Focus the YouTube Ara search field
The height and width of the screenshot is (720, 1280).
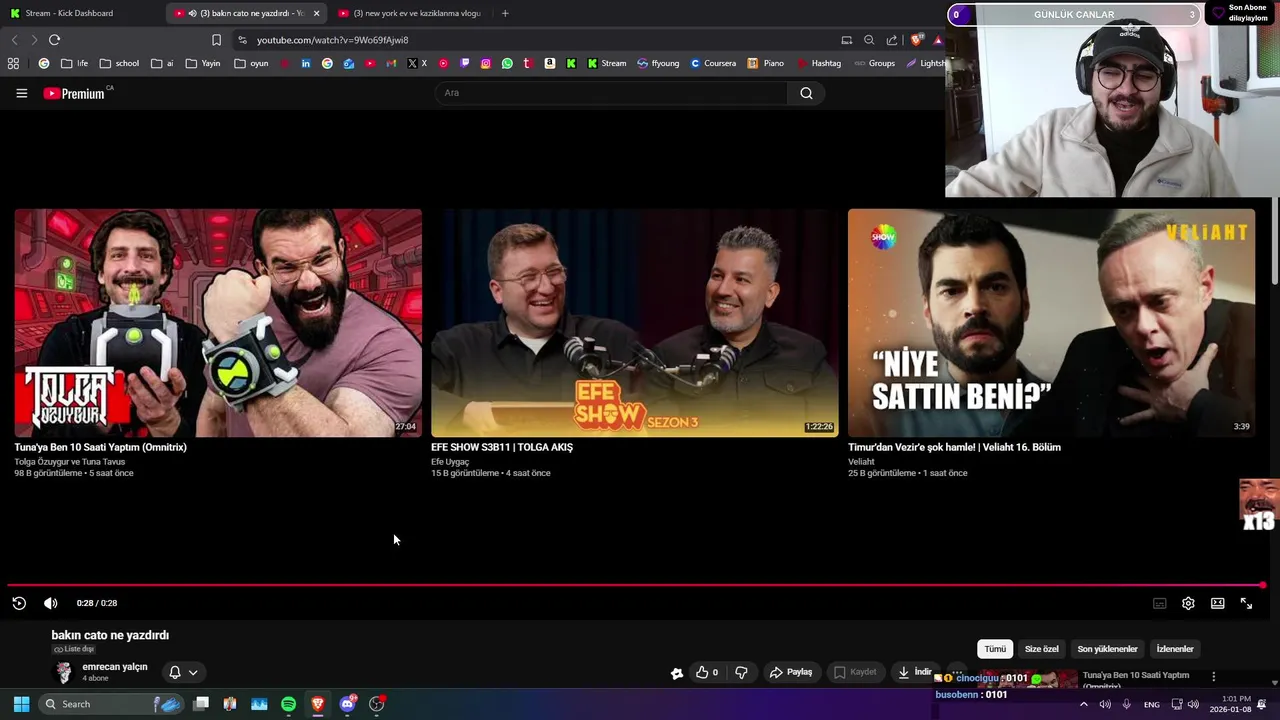tap(611, 93)
